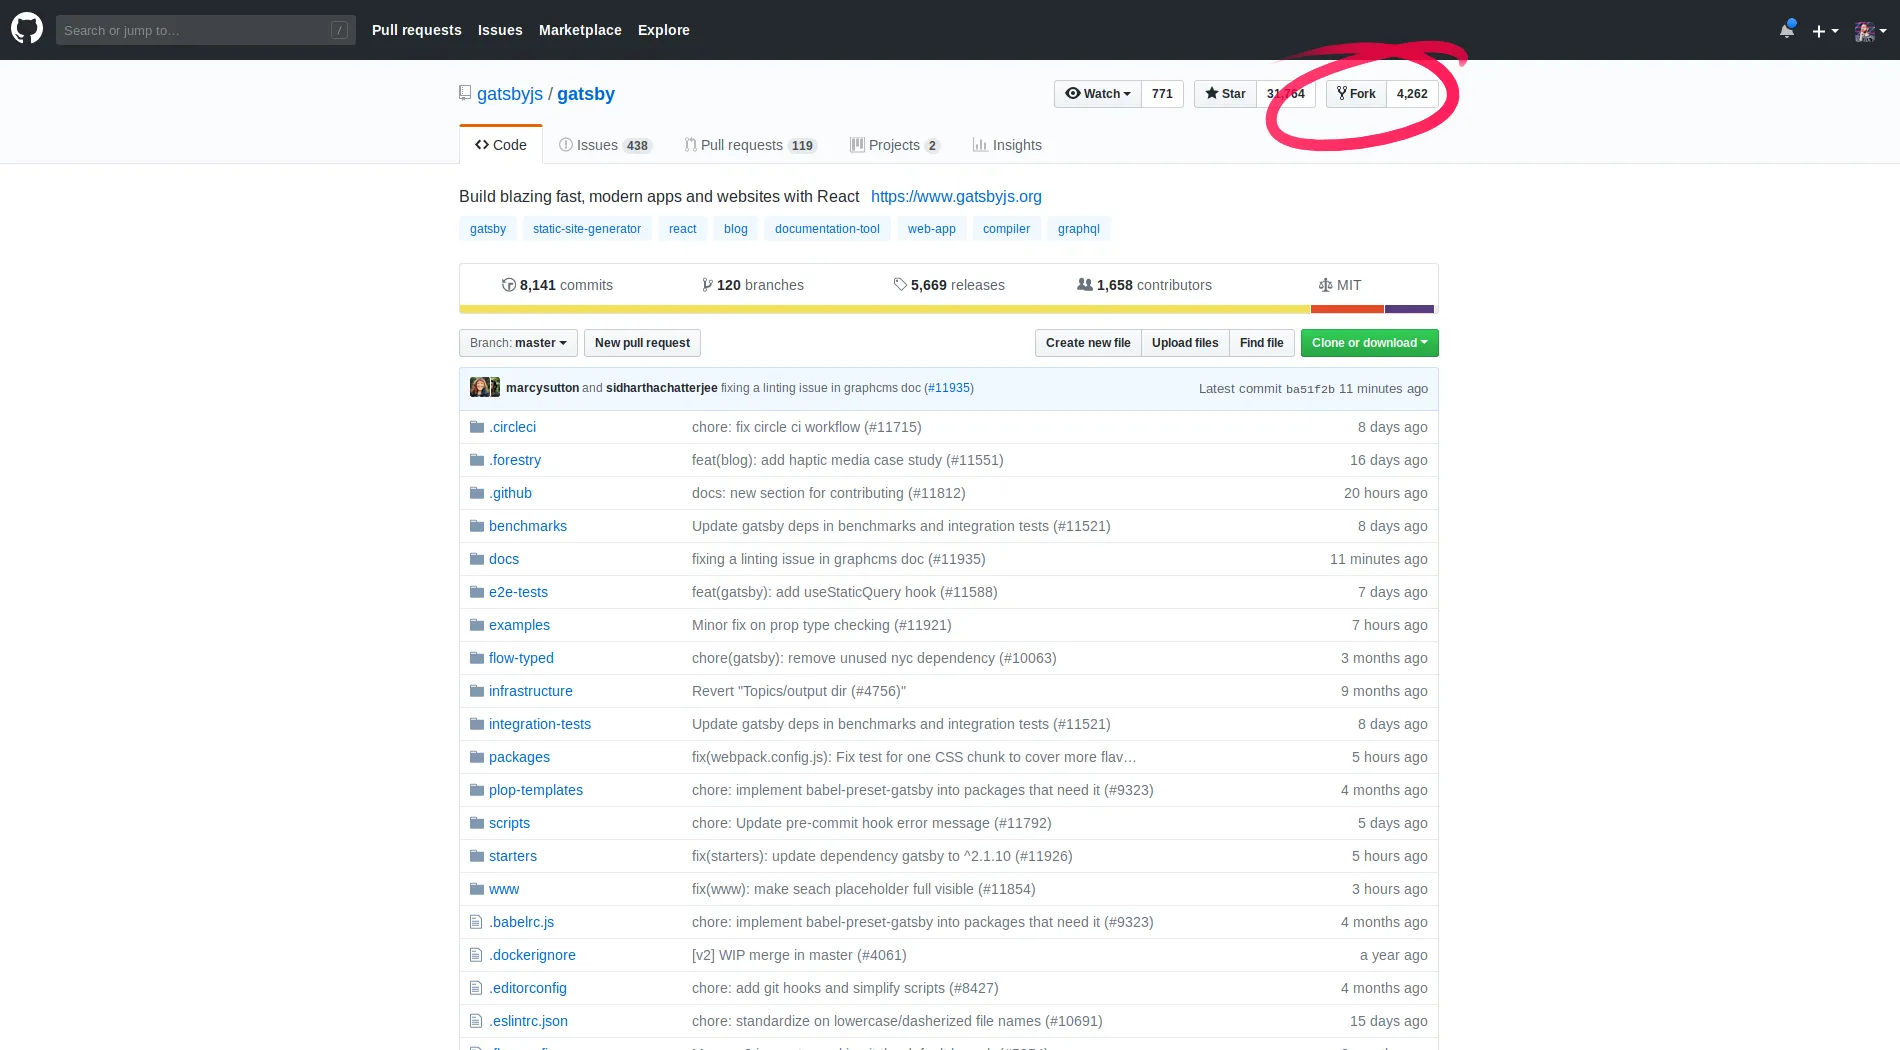The width and height of the screenshot is (1900, 1050).
Task: Click the .github folder icon
Action: 477,493
